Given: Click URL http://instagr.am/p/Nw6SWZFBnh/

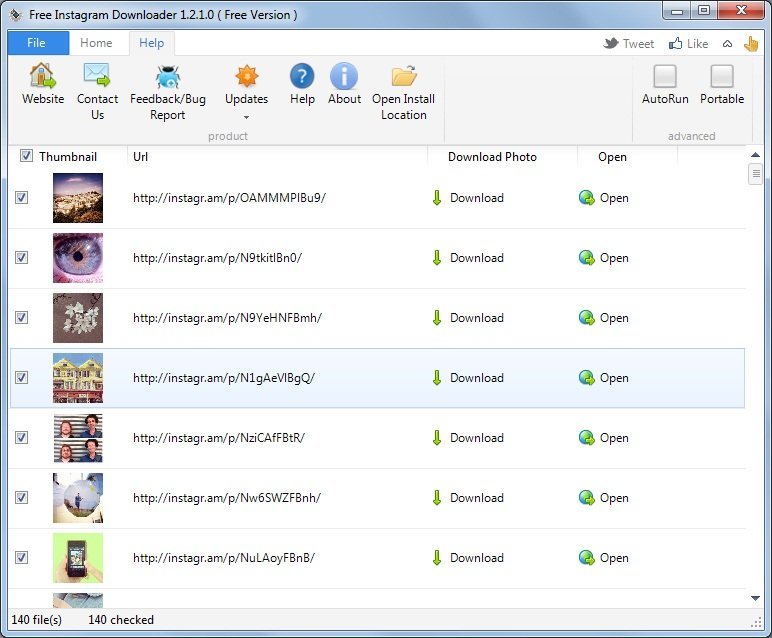Looking at the screenshot, I should tap(226, 498).
